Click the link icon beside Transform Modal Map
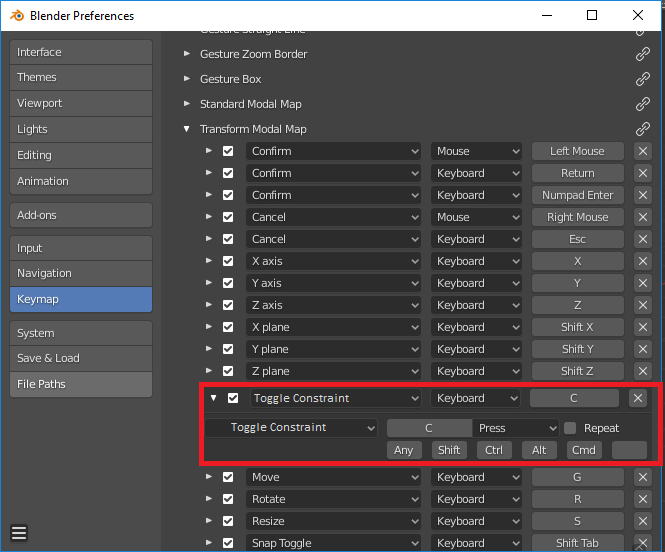Image resolution: width=665 pixels, height=552 pixels. (643, 129)
